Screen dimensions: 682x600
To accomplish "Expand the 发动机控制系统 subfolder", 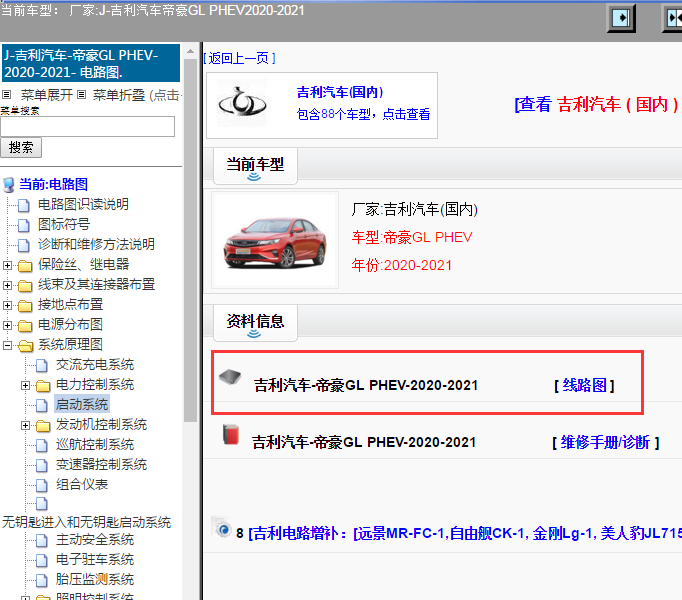I will pyautogui.click(x=25, y=425).
